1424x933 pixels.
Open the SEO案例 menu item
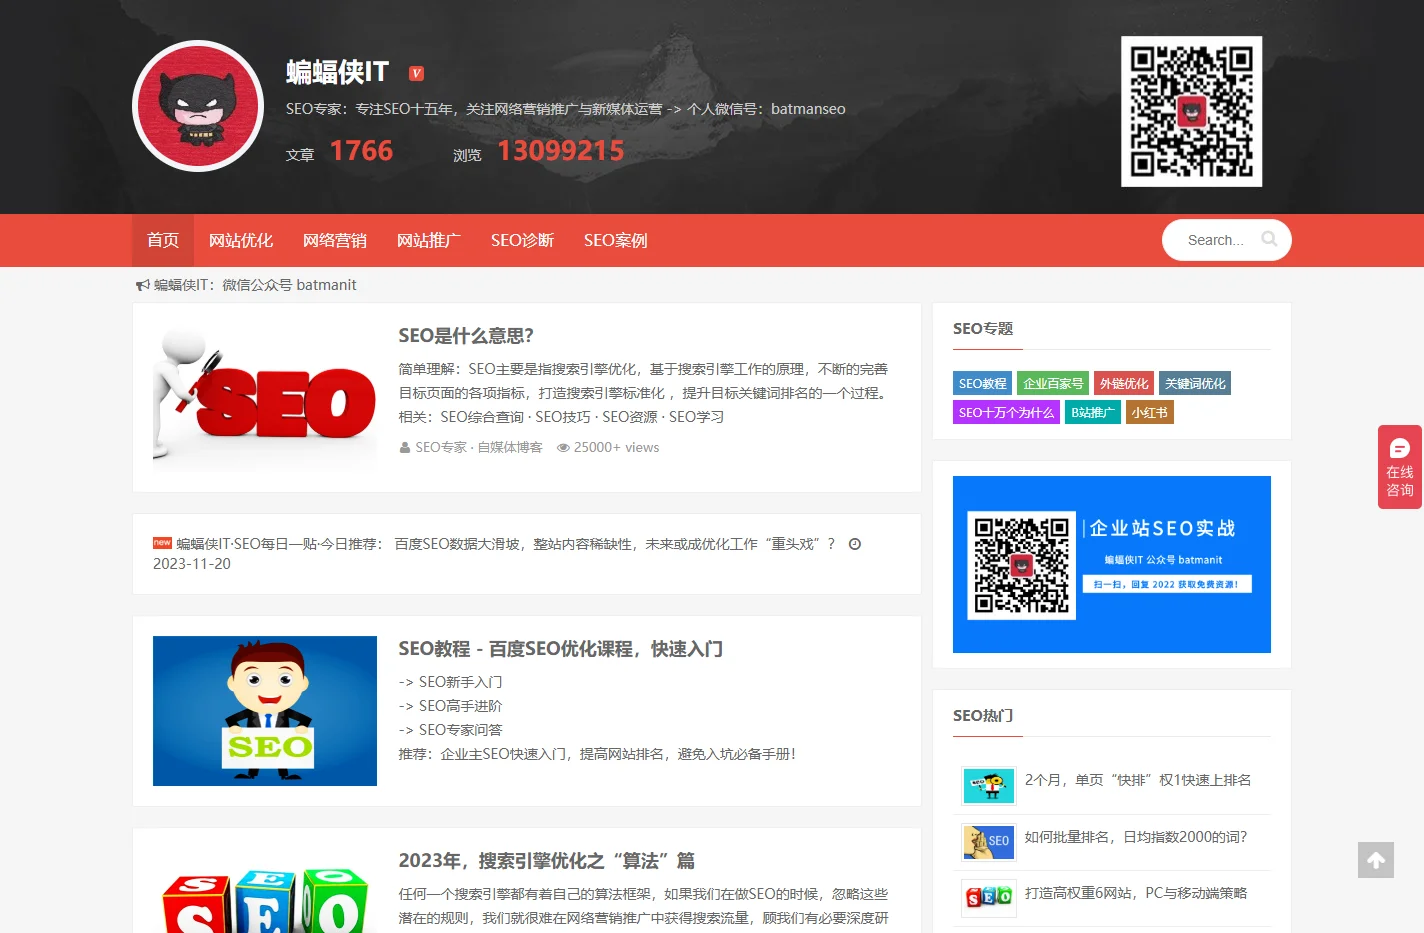pyautogui.click(x=616, y=240)
